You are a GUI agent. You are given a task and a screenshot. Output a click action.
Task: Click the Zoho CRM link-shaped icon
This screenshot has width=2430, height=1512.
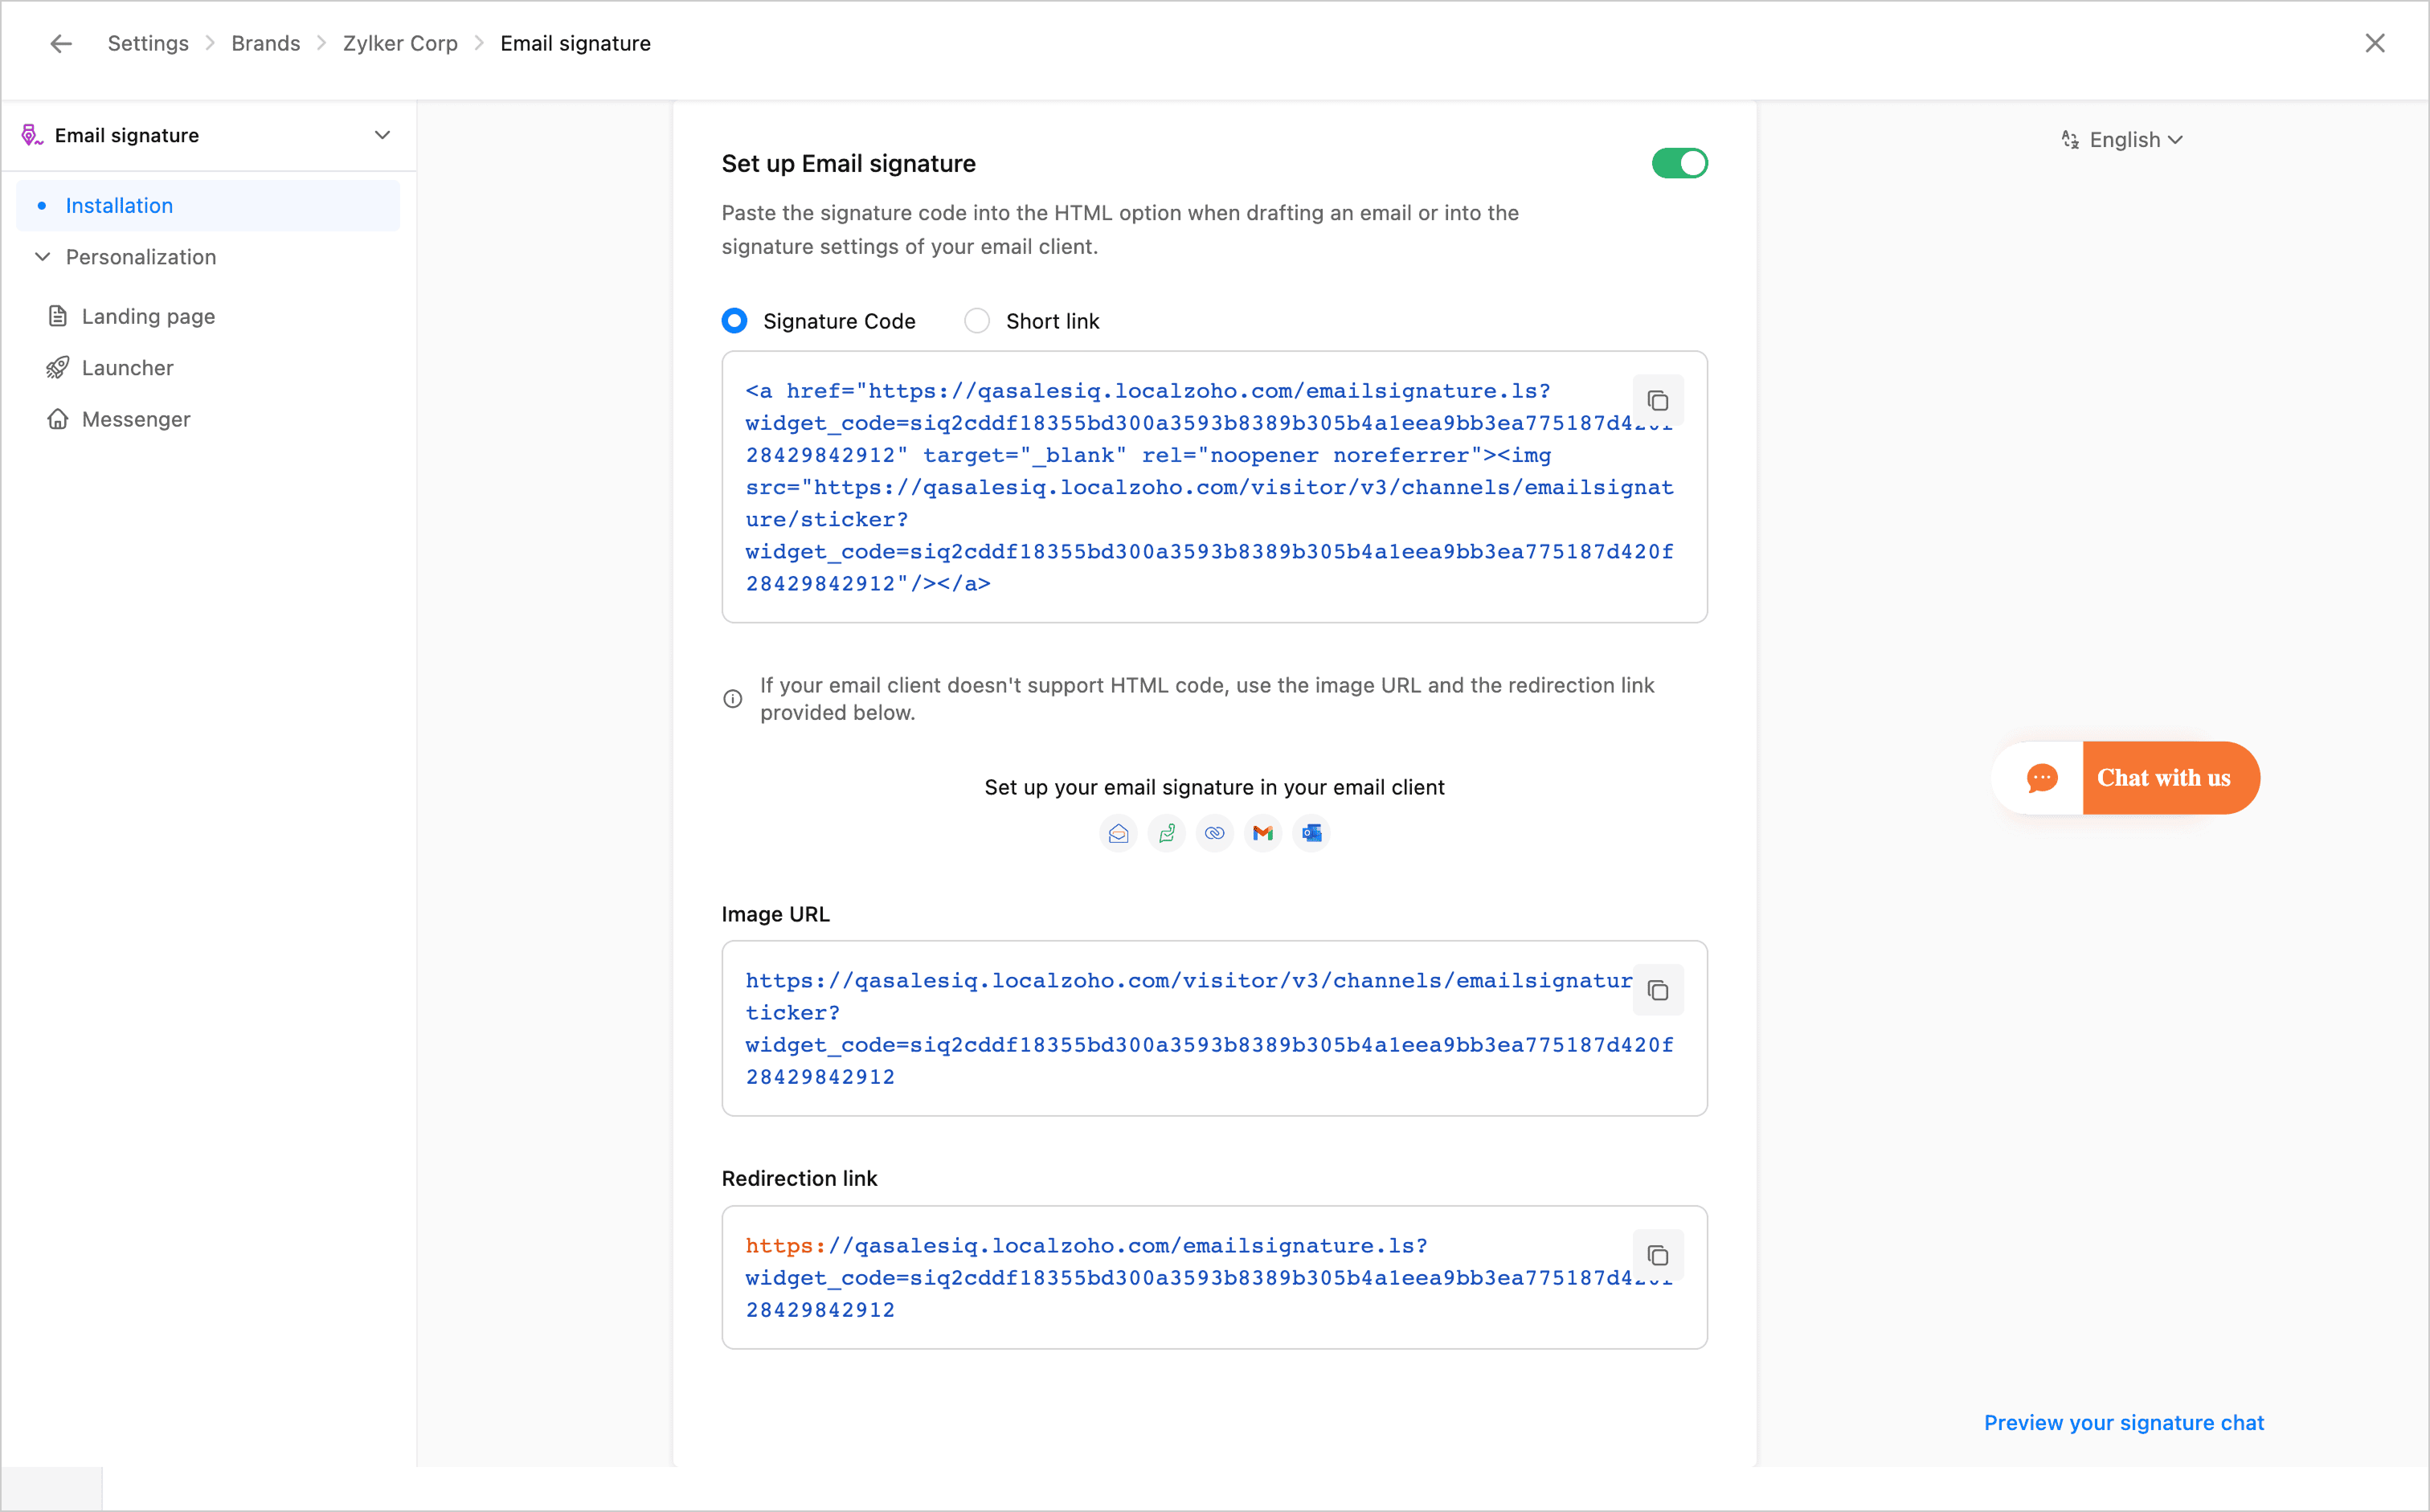(x=1214, y=833)
